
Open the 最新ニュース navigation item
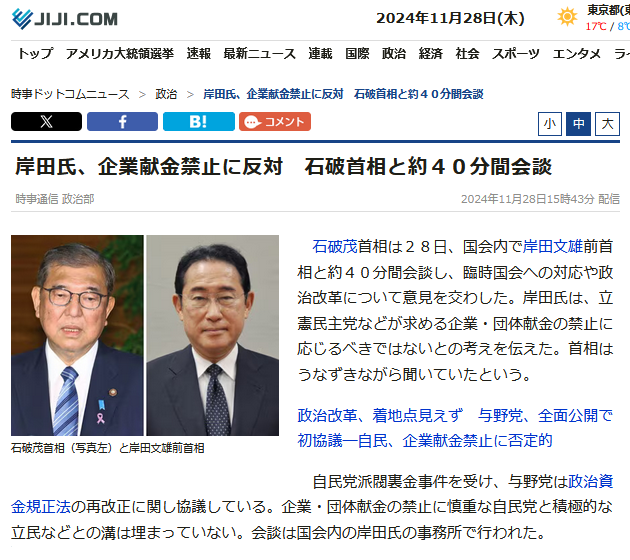[x=260, y=53]
